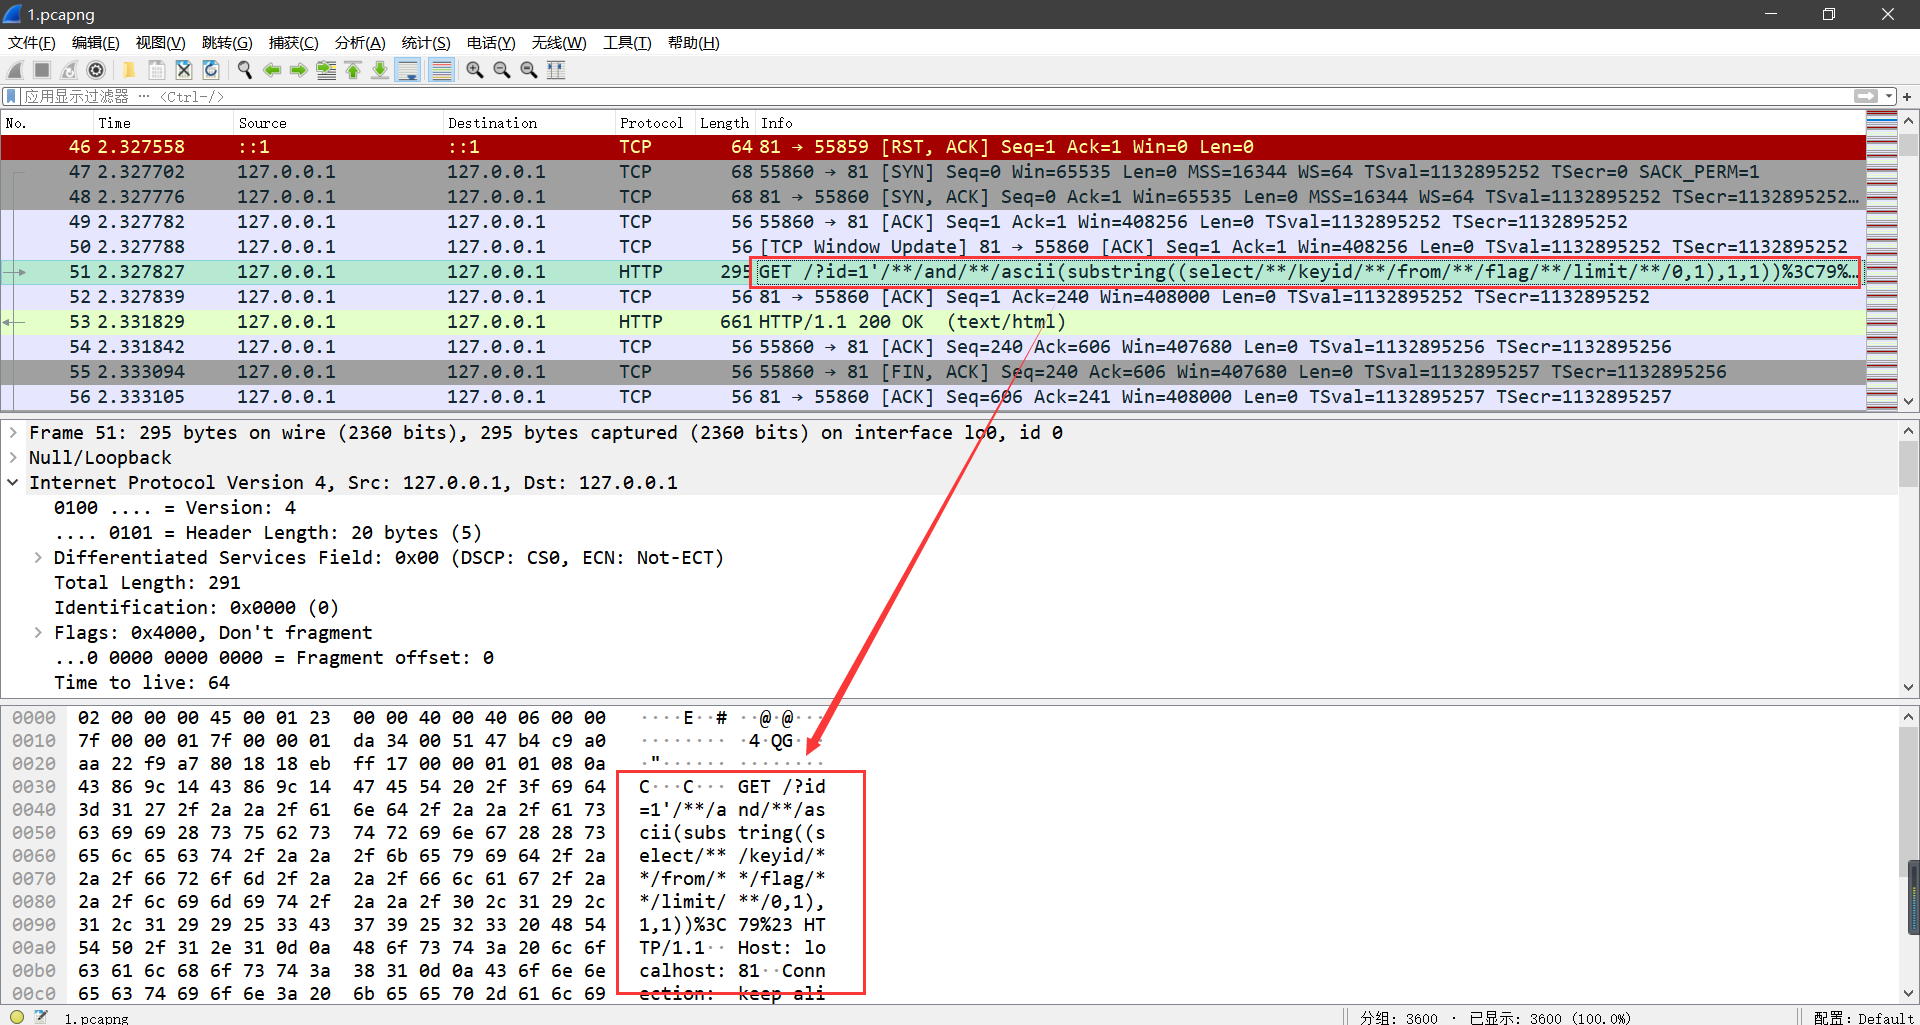Reload the capture file icon
The image size is (1920, 1025).
211,70
